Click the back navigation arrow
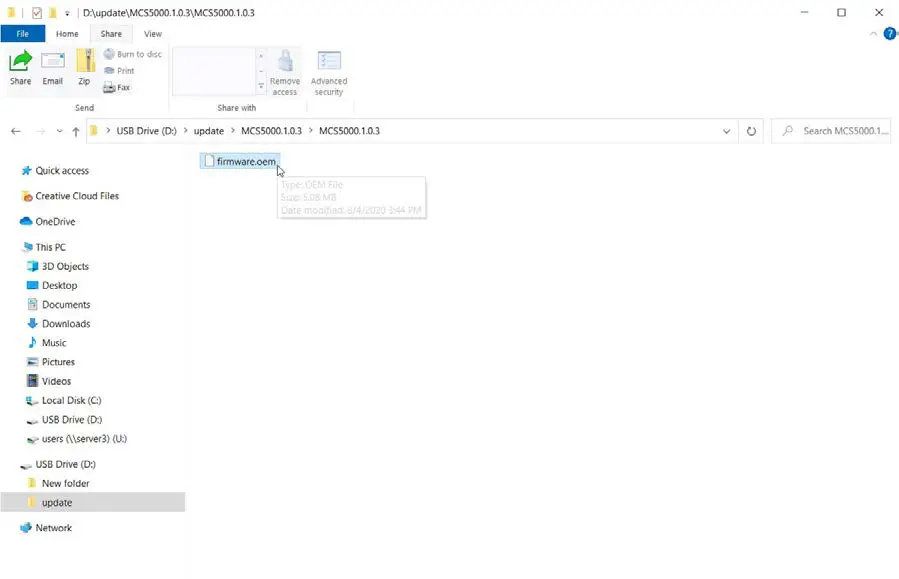The height and width of the screenshot is (579, 899). 15,131
